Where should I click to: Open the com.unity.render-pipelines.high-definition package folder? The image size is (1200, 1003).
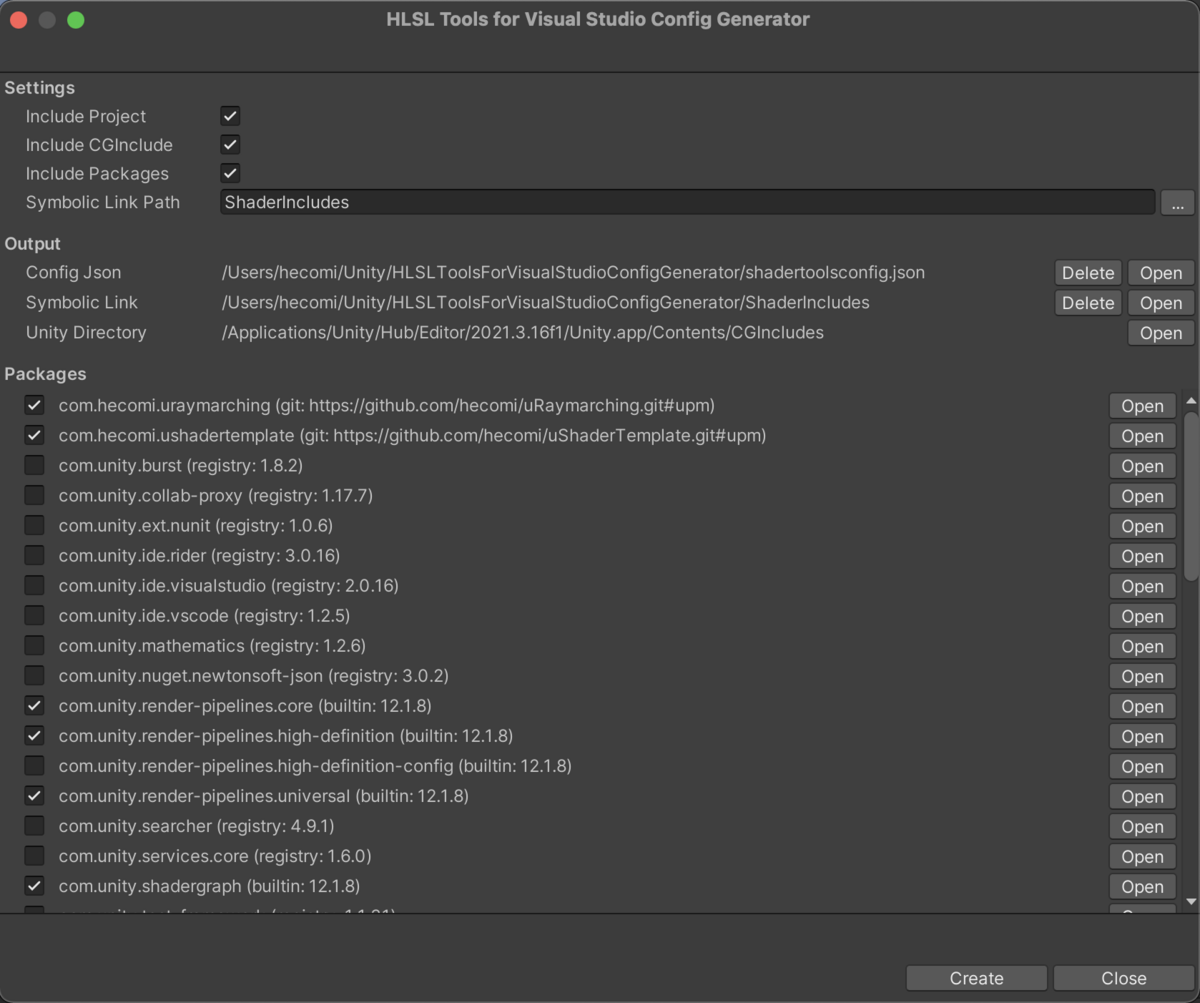[1142, 736]
